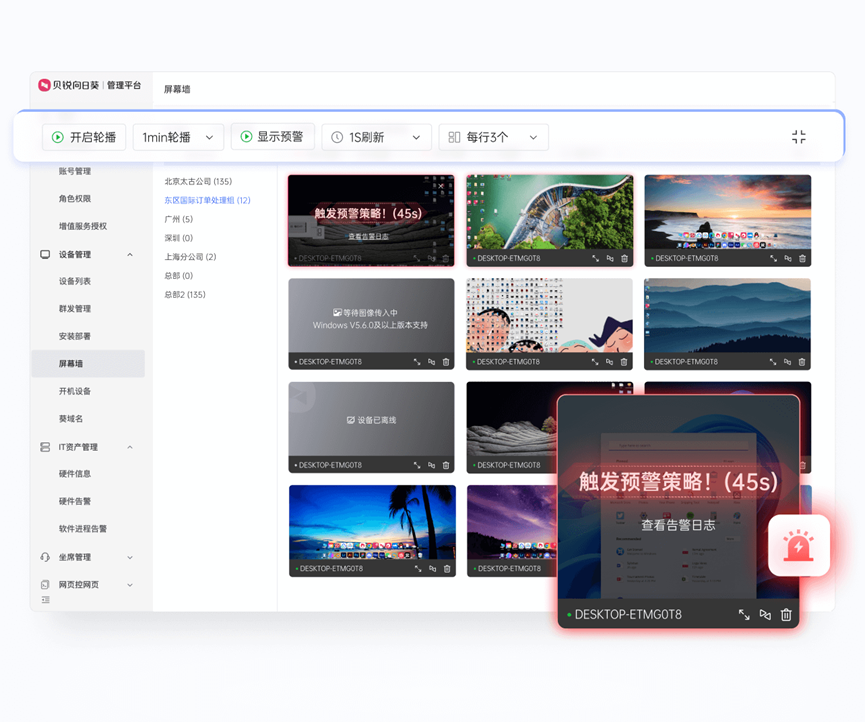The height and width of the screenshot is (722, 865).
Task: Click the red alarm siren icon
Action: point(798,545)
